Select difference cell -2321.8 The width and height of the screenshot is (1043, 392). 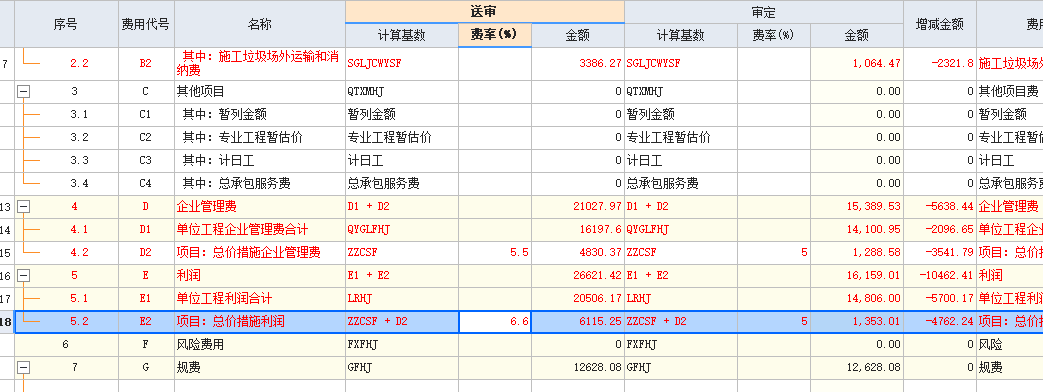(x=940, y=64)
